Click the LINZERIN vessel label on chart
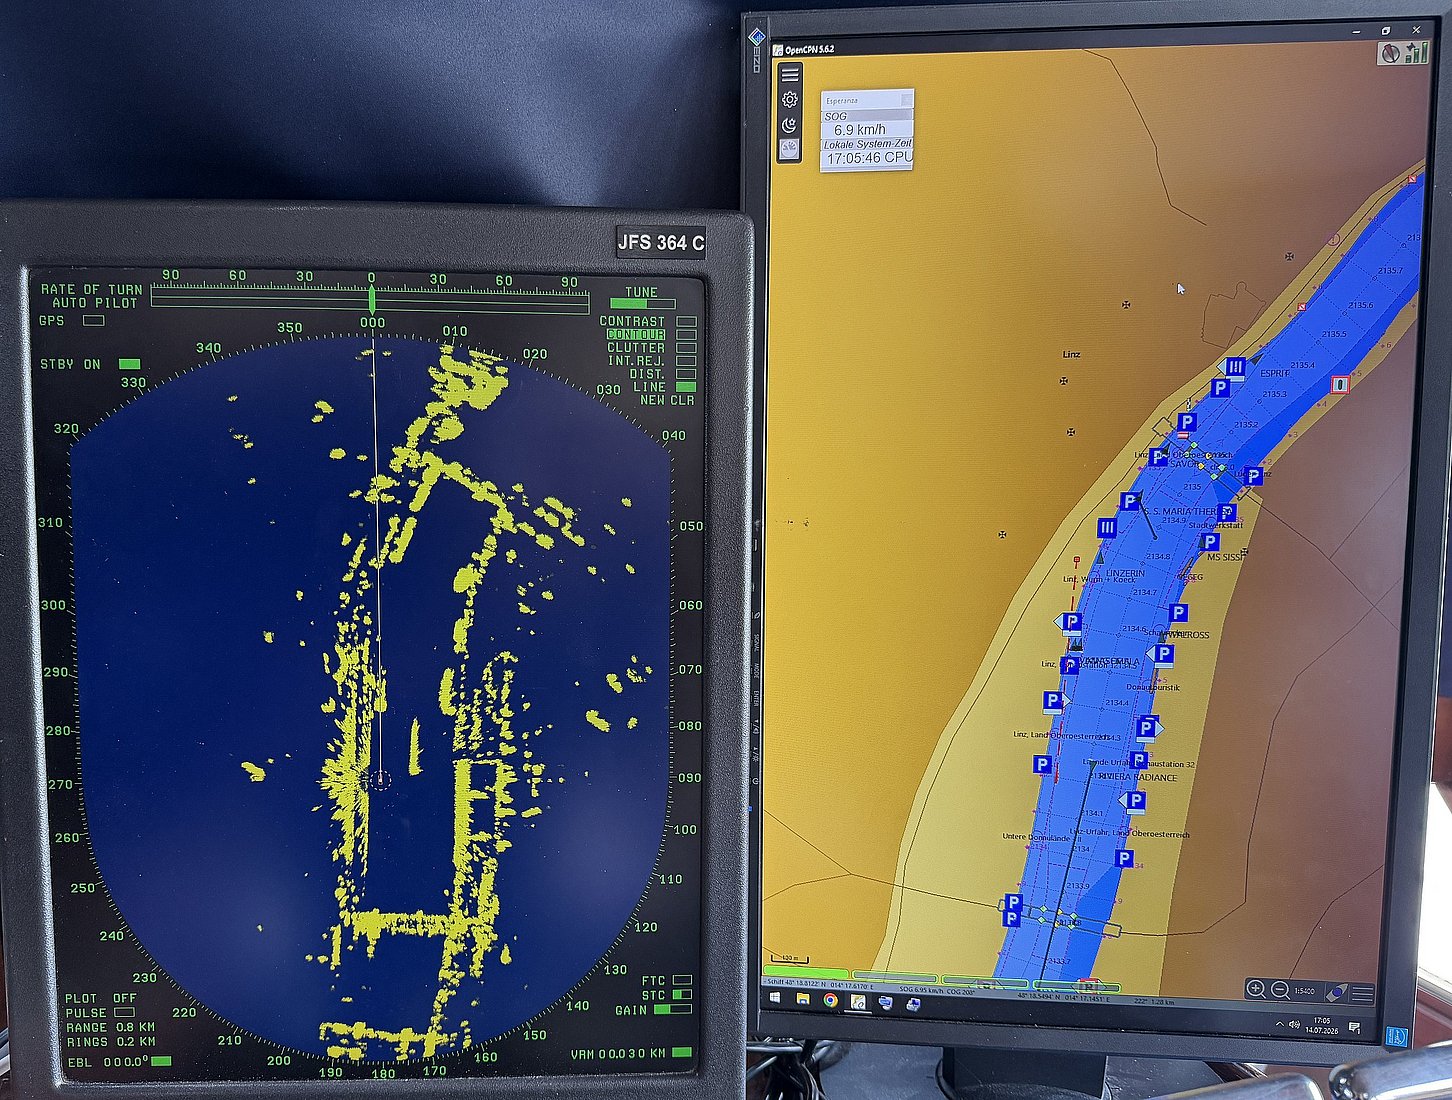 [x=1125, y=573]
